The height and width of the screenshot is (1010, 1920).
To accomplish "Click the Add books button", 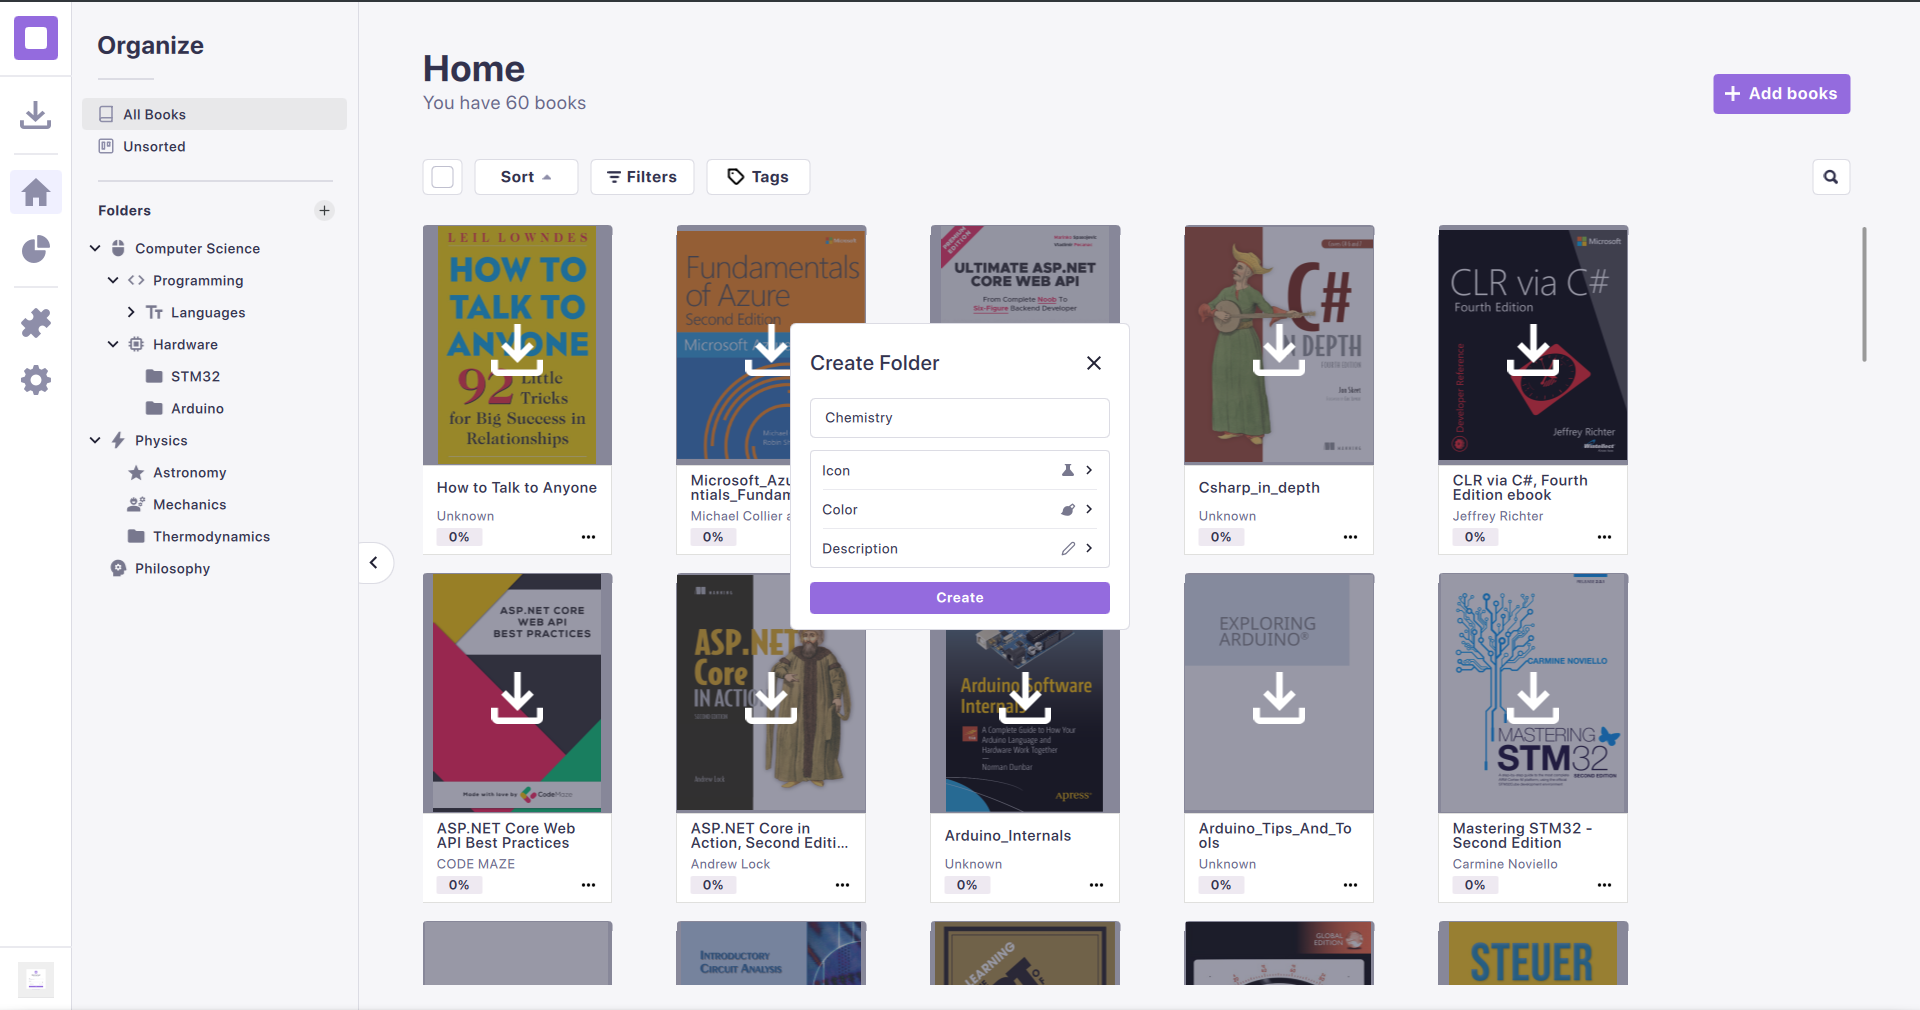I will point(1780,94).
